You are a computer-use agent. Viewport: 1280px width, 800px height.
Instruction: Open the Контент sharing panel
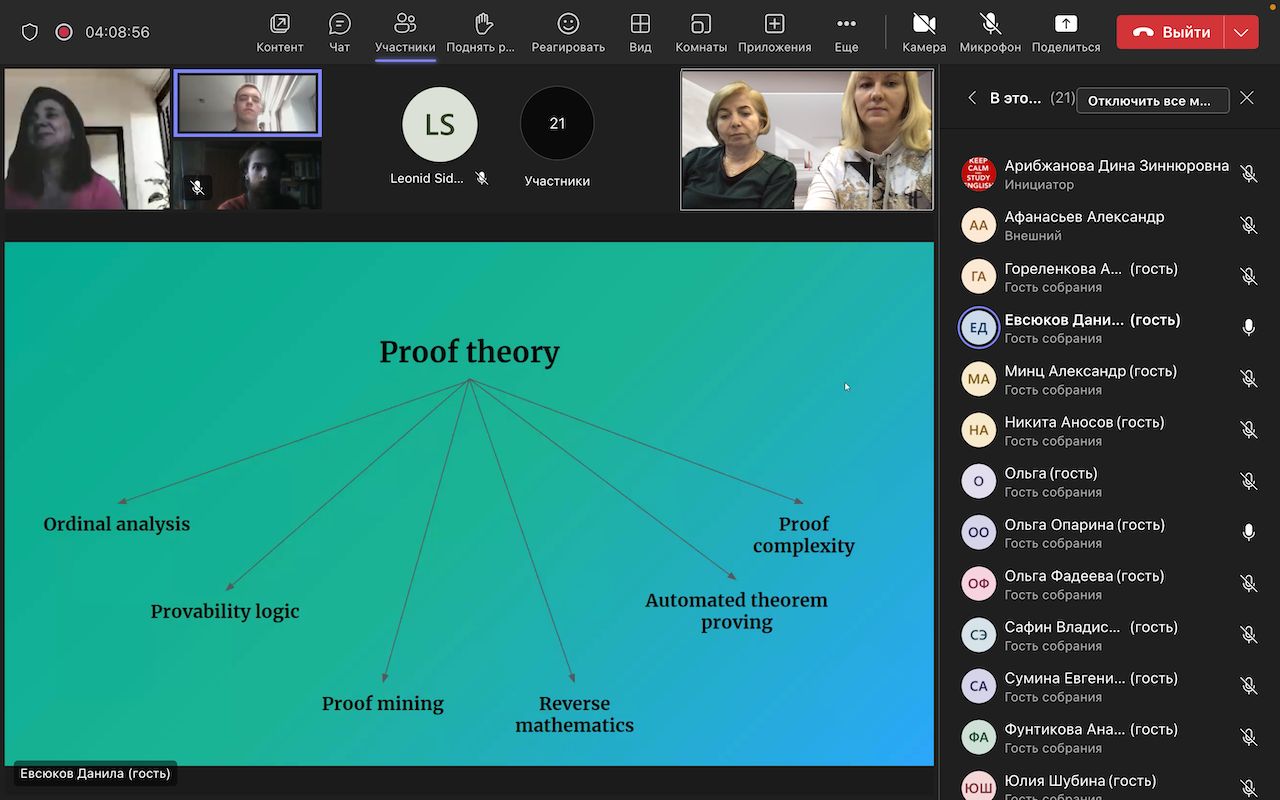coord(279,32)
